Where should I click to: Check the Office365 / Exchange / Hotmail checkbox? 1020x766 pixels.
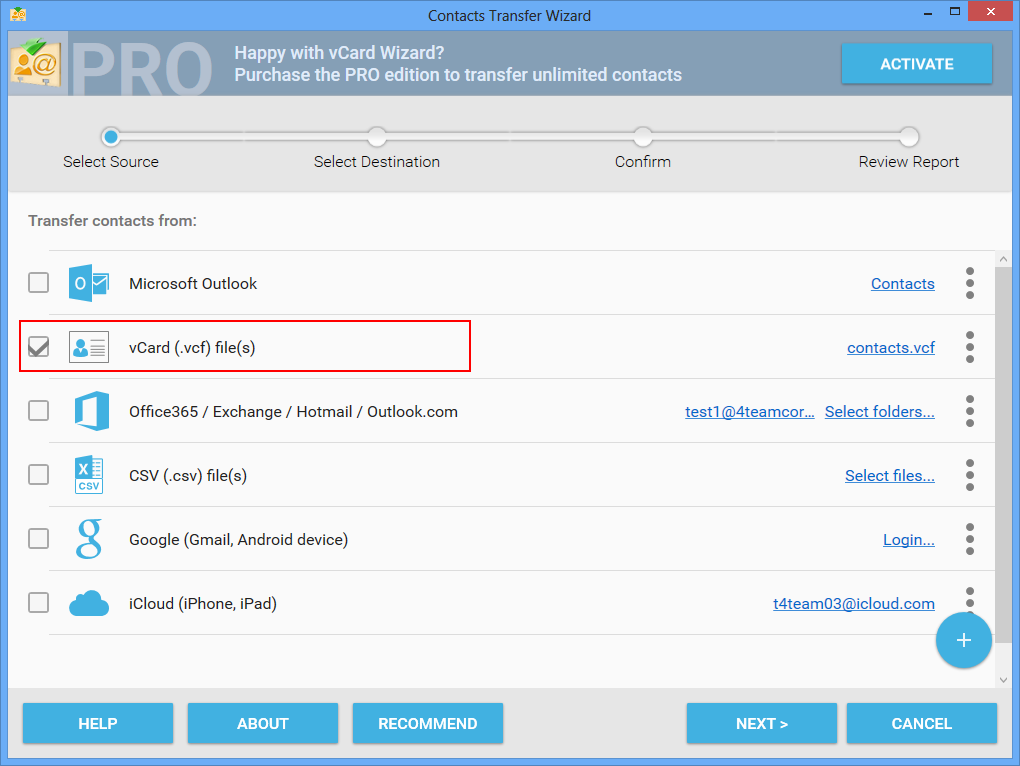(x=38, y=411)
